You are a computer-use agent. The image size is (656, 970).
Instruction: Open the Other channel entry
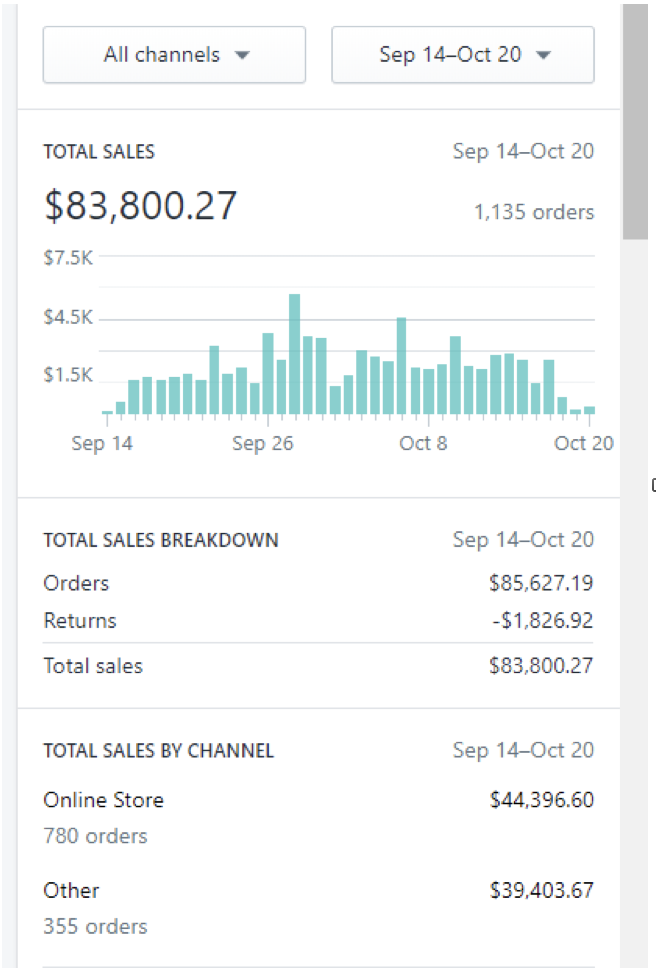tap(71, 890)
